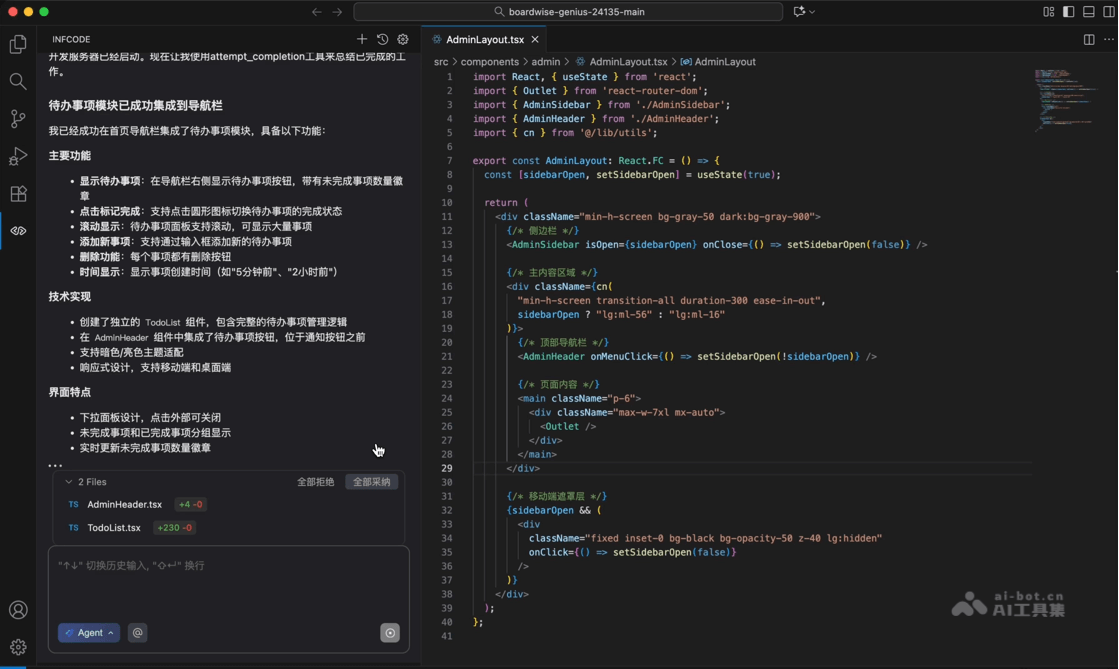Open the Explorer view in the activity bar

point(17,44)
